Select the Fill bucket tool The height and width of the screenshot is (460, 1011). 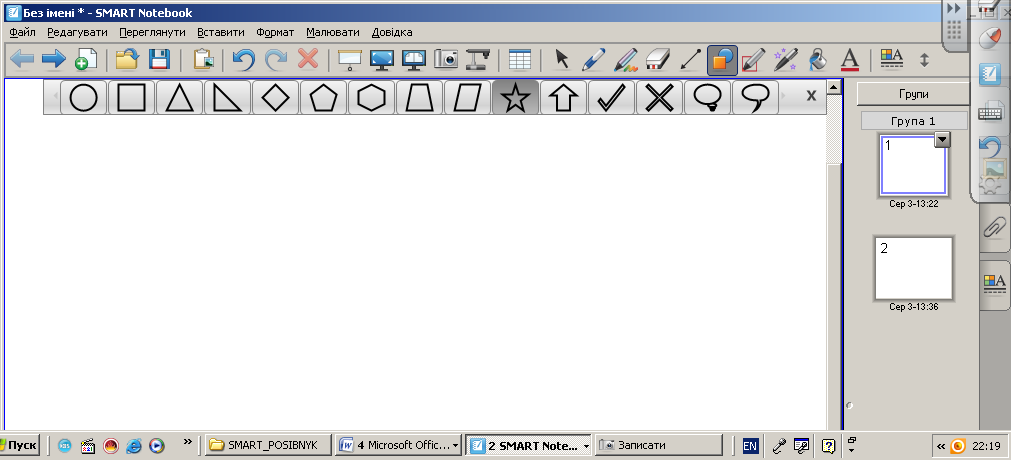click(x=818, y=60)
